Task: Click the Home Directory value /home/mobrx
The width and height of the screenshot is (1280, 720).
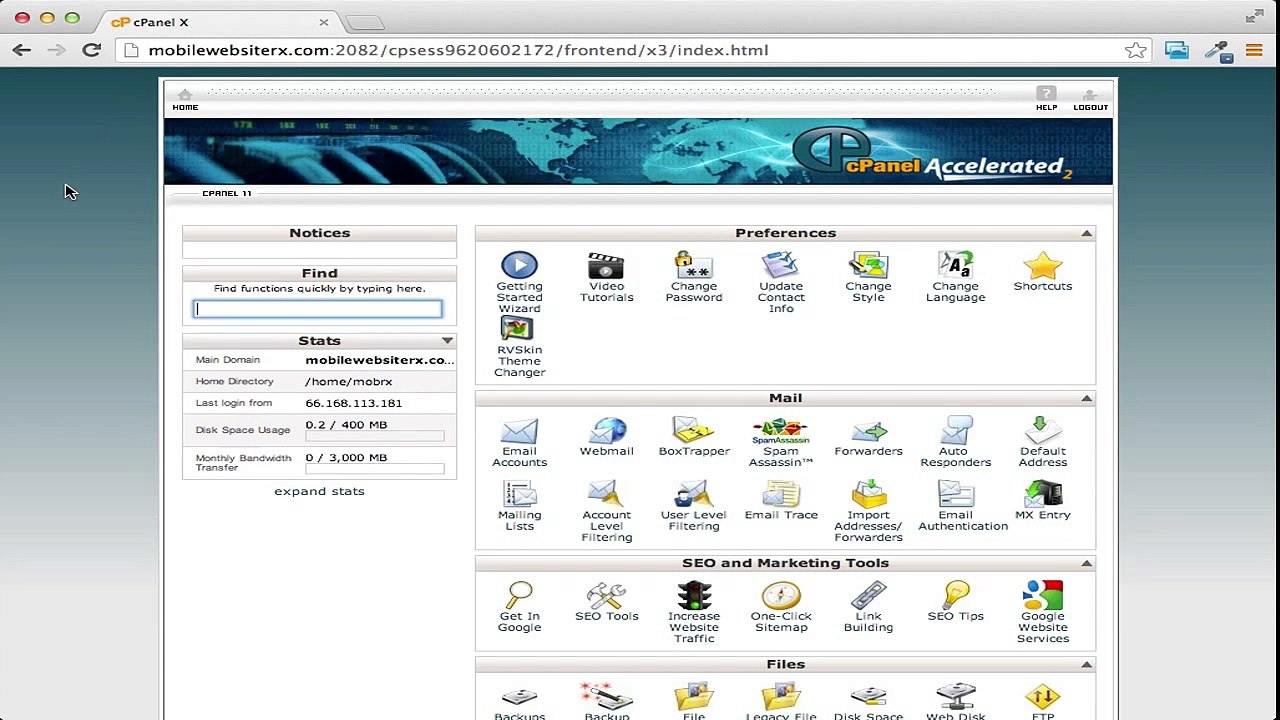Action: (348, 381)
